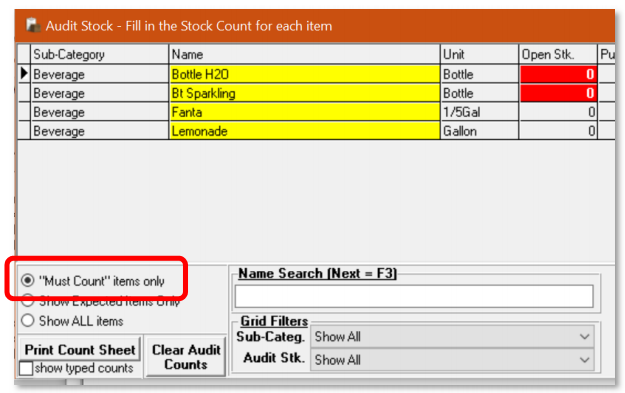This screenshot has height=393, width=625.
Task: Click the Sub-Category column header
Action: coord(99,54)
